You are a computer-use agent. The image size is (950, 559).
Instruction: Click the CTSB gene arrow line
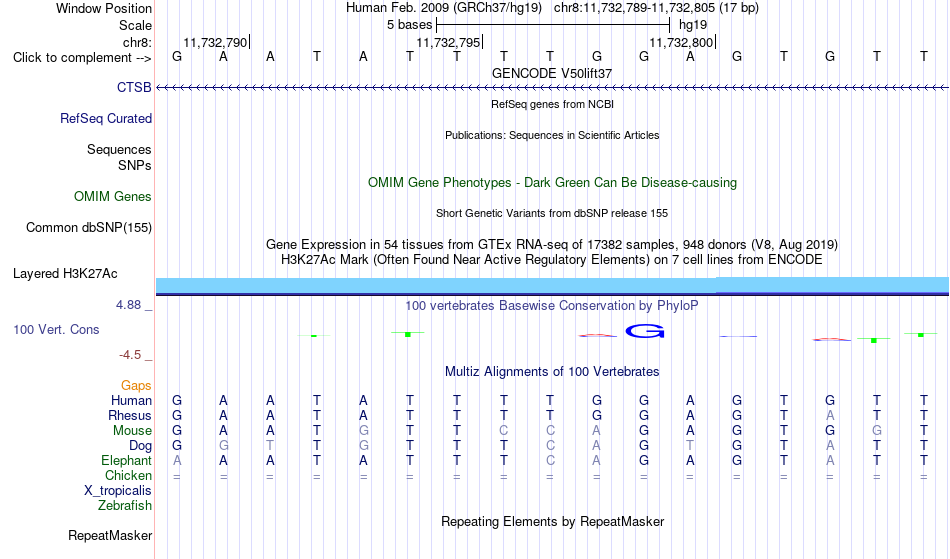click(552, 88)
